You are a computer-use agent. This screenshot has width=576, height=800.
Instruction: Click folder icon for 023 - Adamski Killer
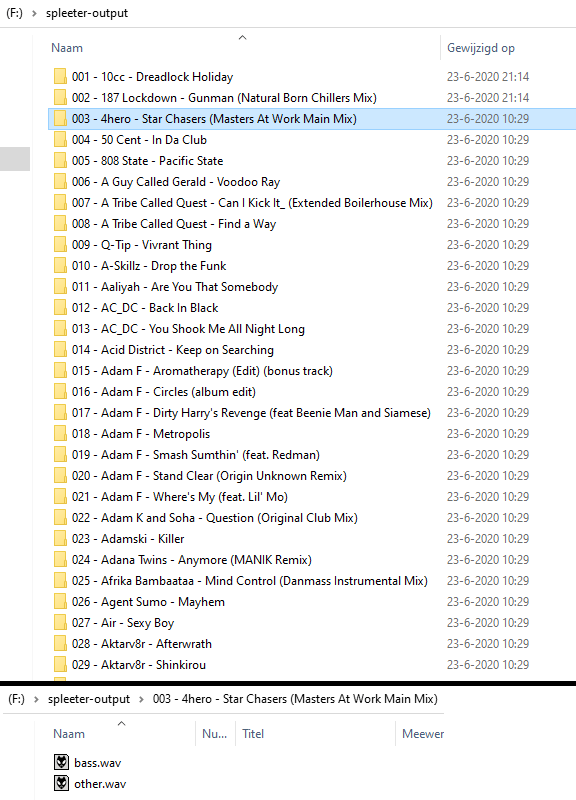coord(60,538)
